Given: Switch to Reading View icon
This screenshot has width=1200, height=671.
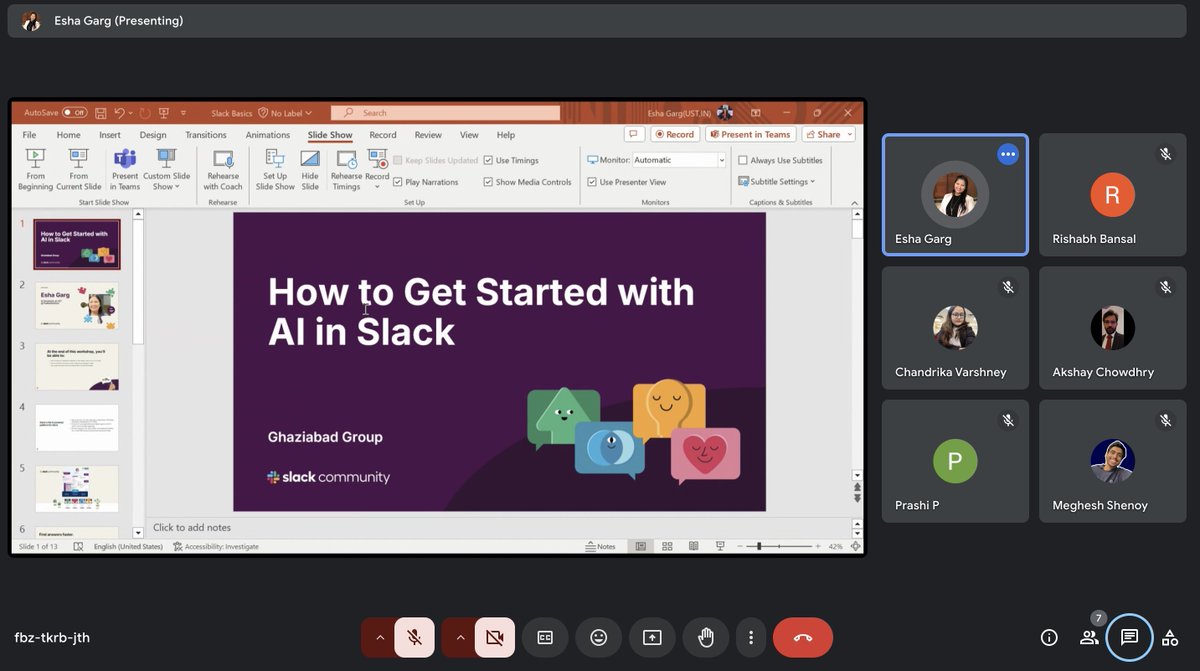Looking at the screenshot, I should click(x=692, y=547).
